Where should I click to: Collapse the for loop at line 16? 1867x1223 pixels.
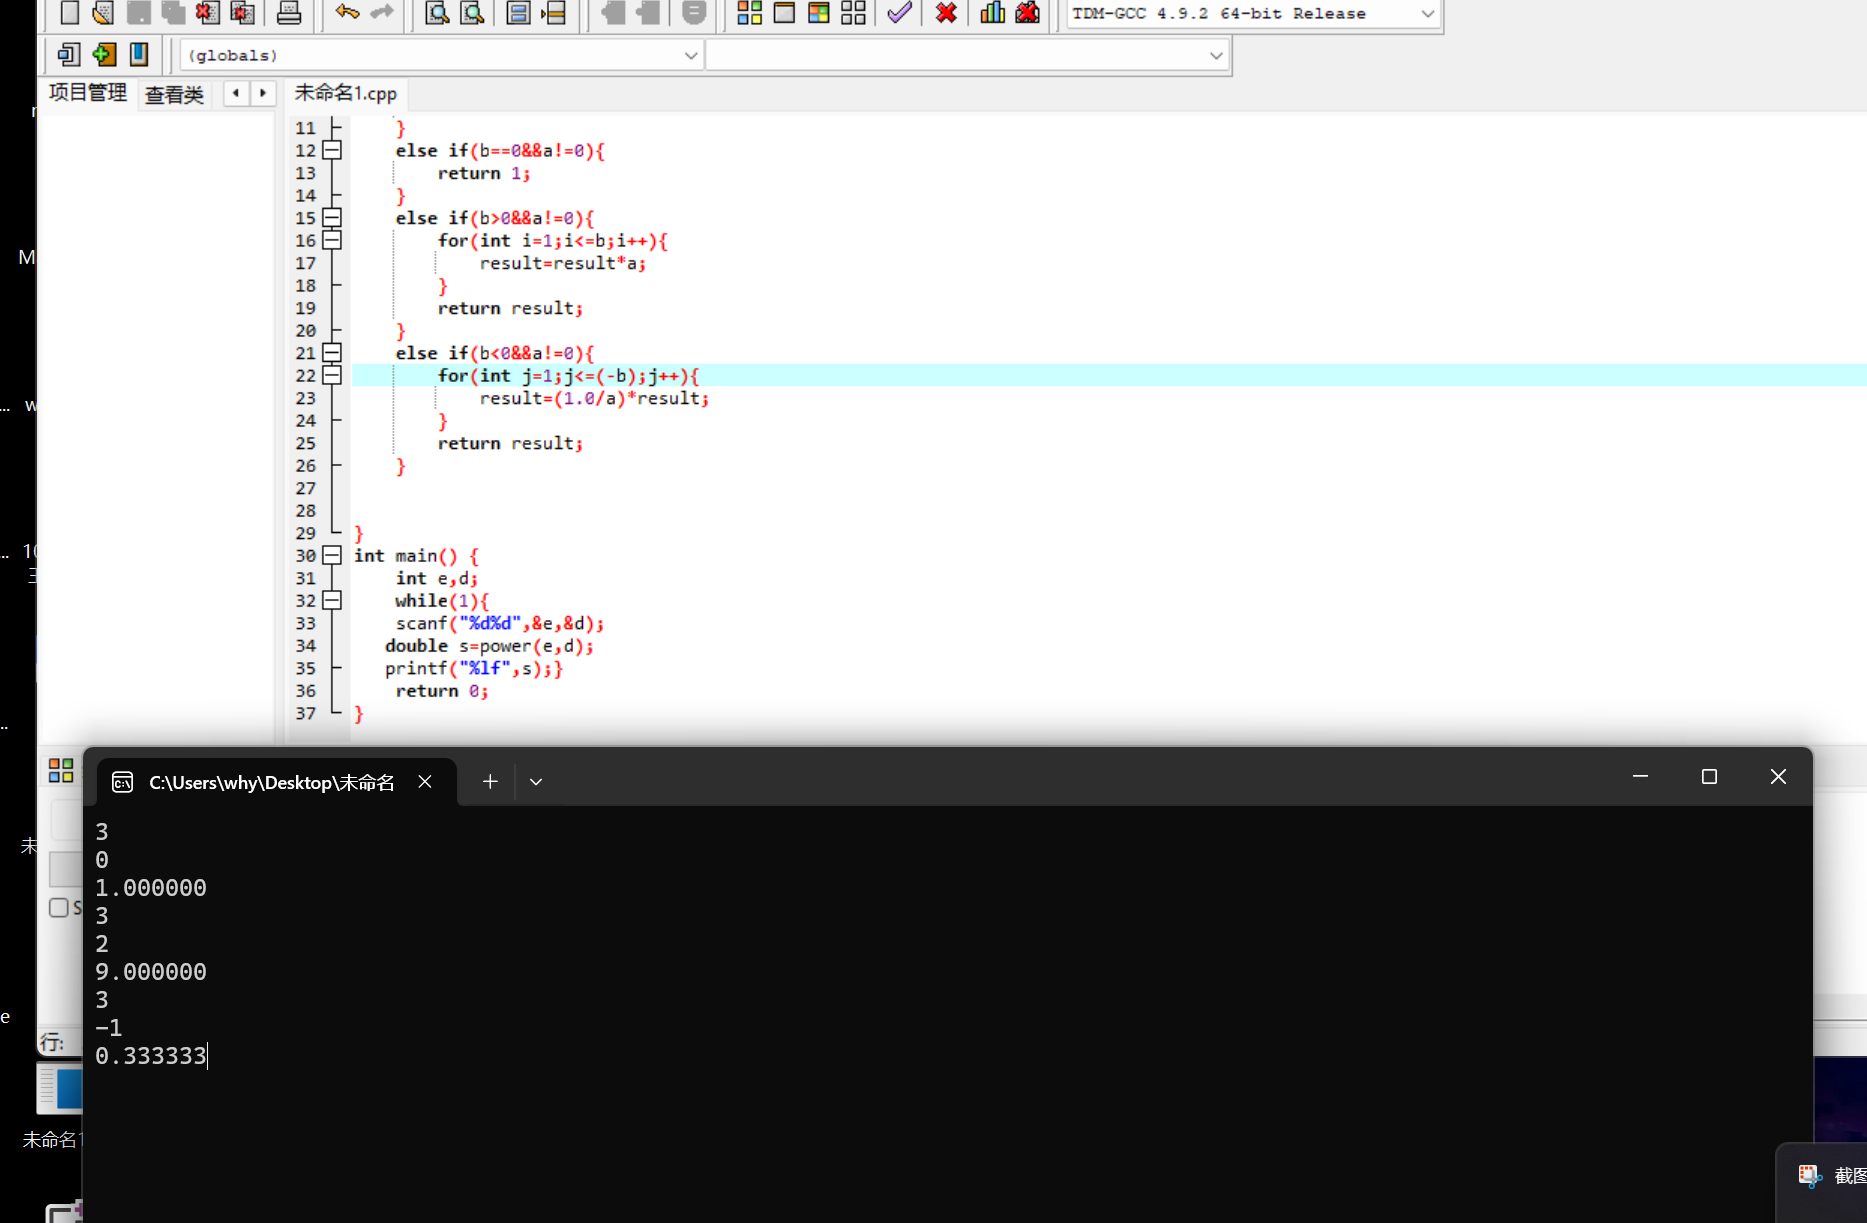pos(332,240)
